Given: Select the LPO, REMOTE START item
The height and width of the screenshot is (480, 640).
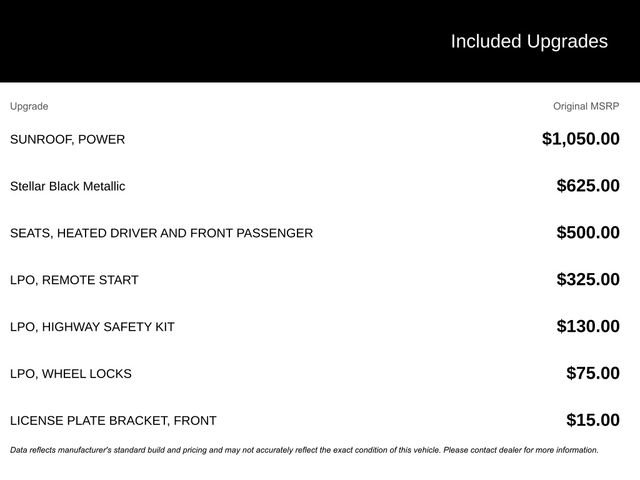Looking at the screenshot, I should click(x=74, y=280).
